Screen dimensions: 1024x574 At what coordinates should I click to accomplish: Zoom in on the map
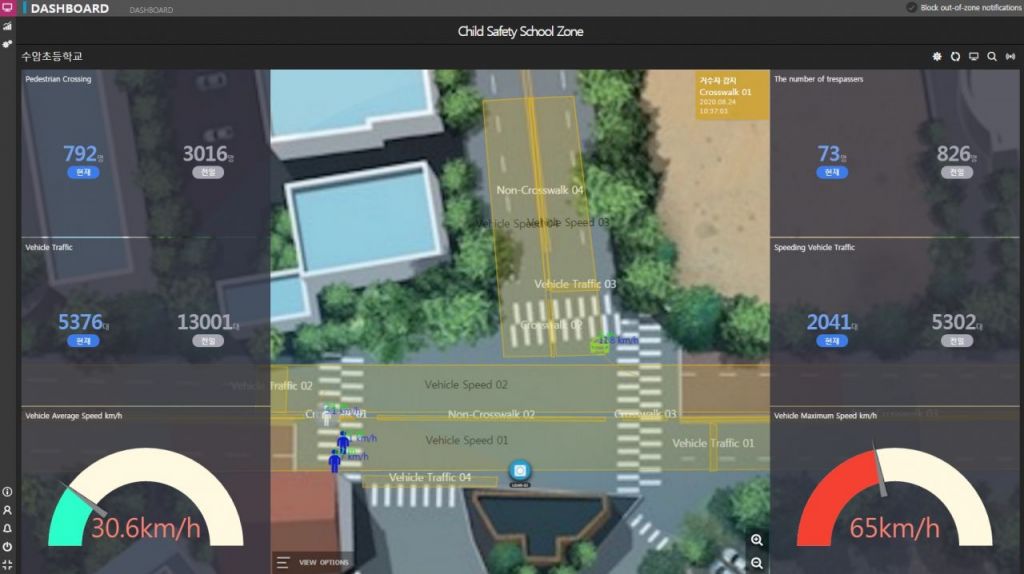pyautogui.click(x=757, y=540)
